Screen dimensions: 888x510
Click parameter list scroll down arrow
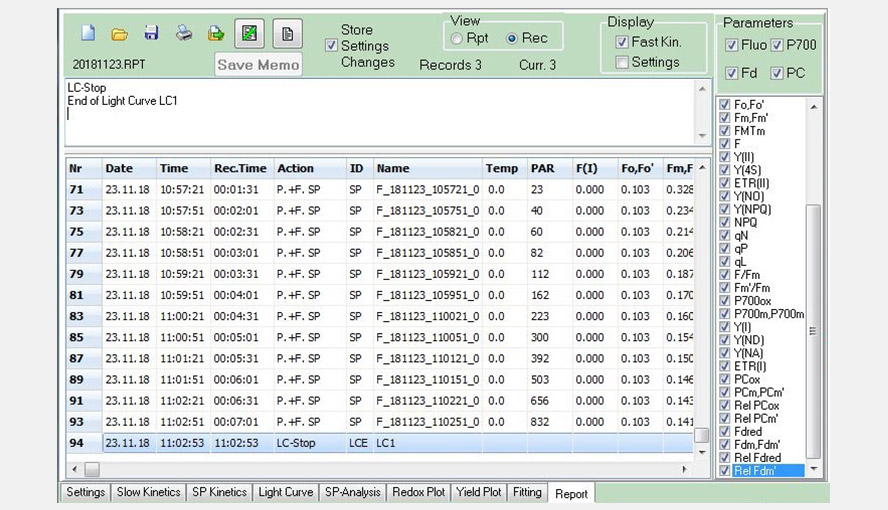pyautogui.click(x=814, y=469)
